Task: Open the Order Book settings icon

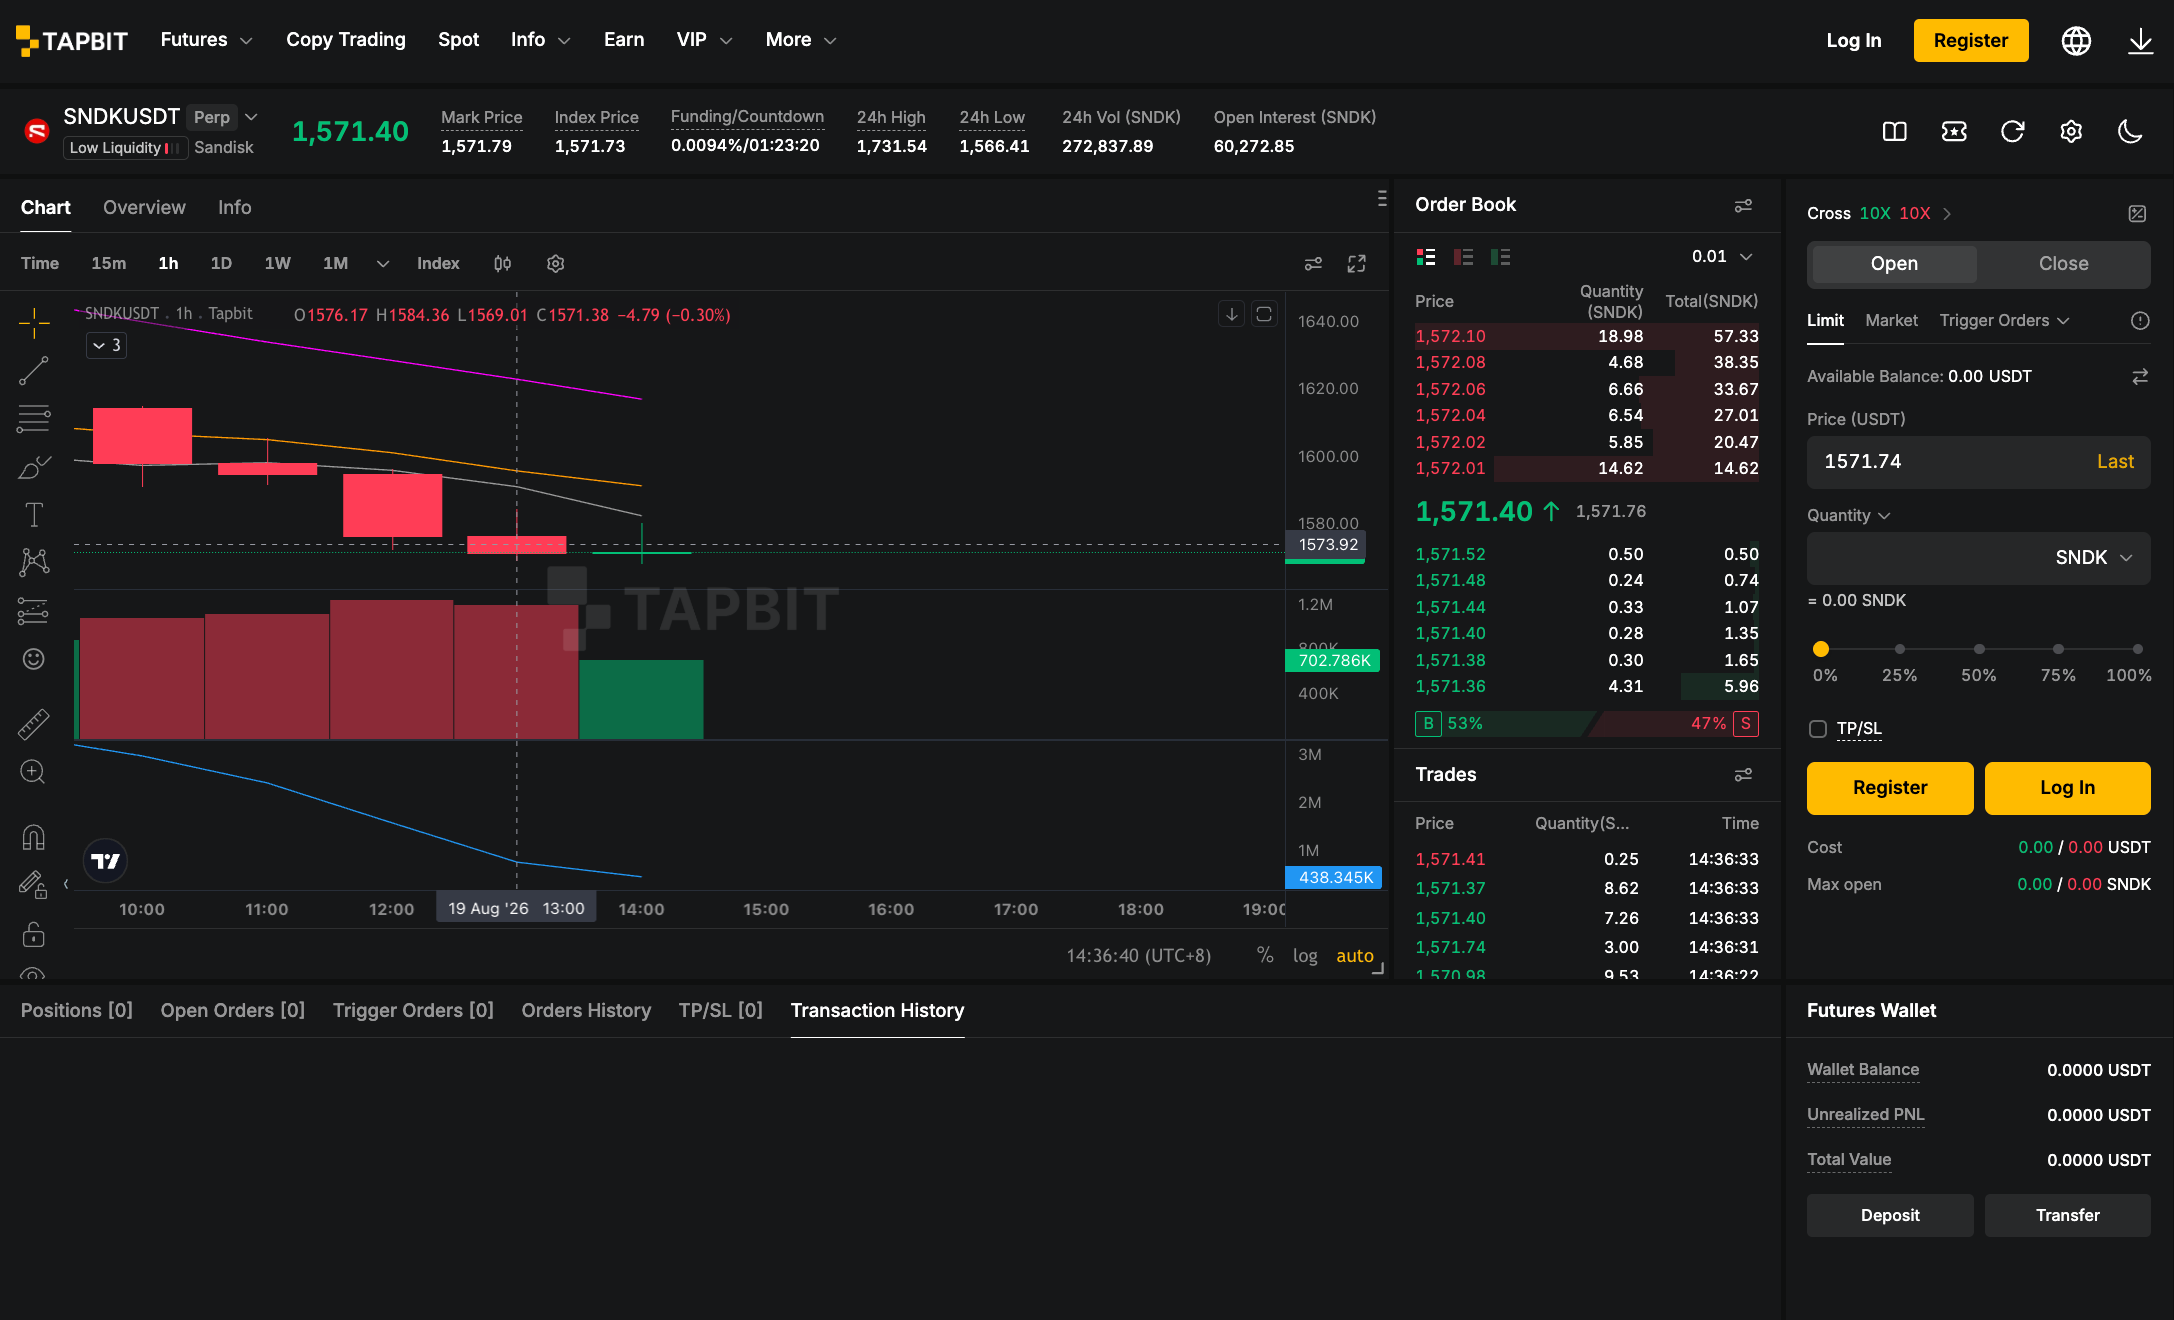Action: point(1743,205)
